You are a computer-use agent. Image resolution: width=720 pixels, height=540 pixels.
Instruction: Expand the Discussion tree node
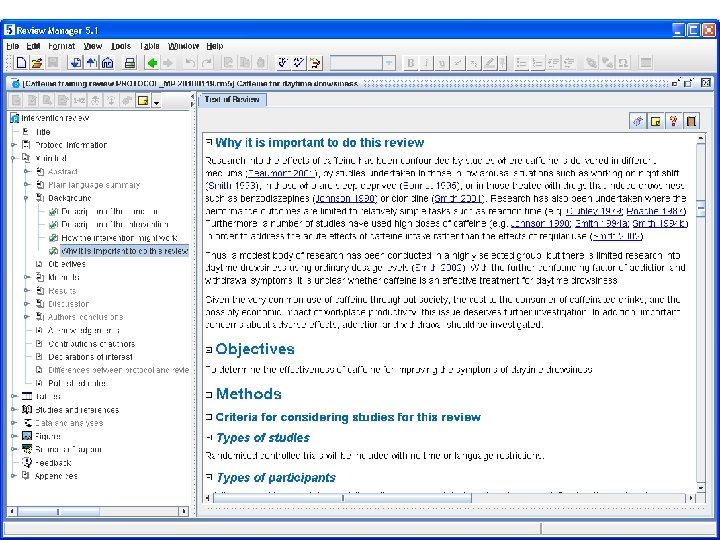tap(27, 304)
